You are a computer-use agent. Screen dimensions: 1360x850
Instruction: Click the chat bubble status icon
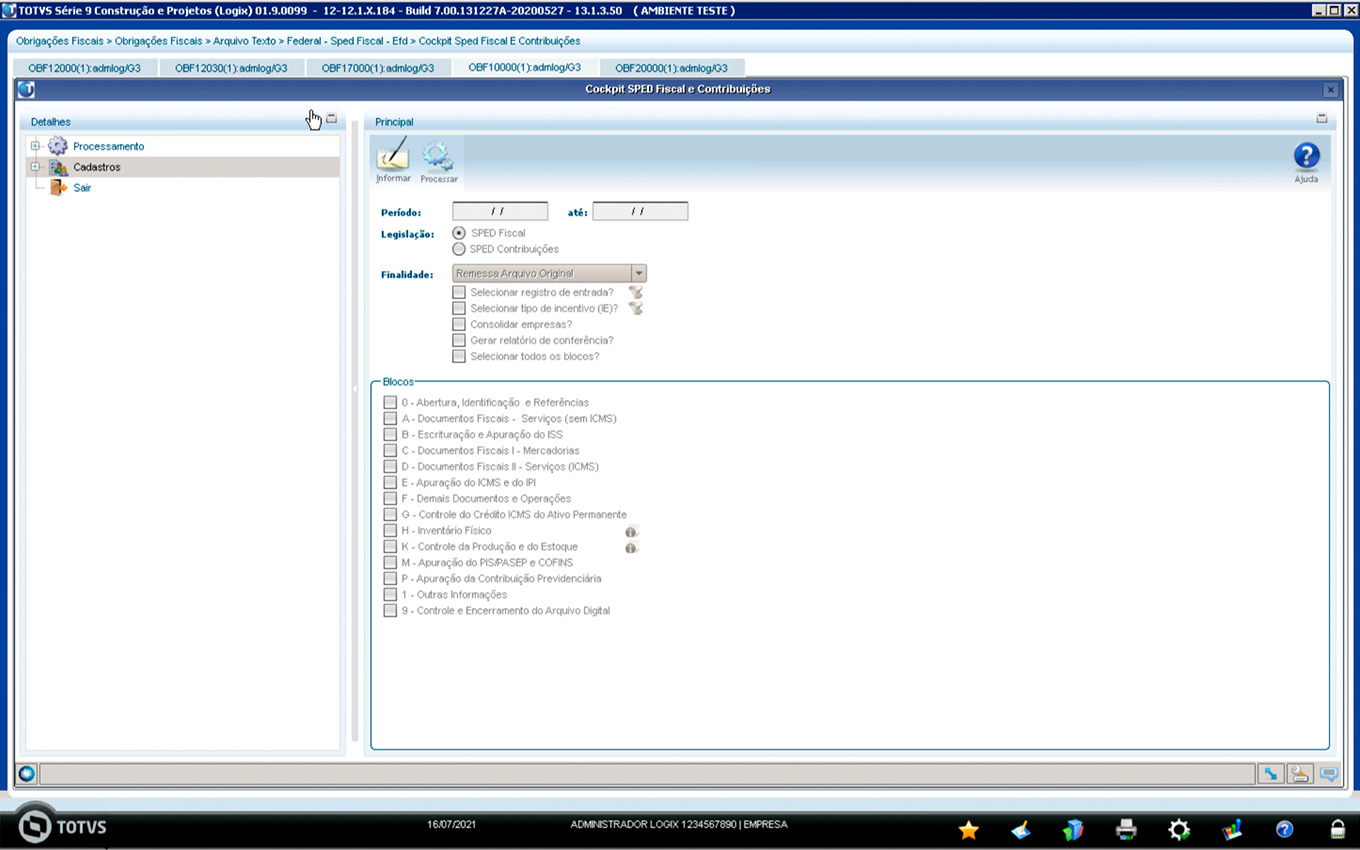pyautogui.click(x=1328, y=773)
